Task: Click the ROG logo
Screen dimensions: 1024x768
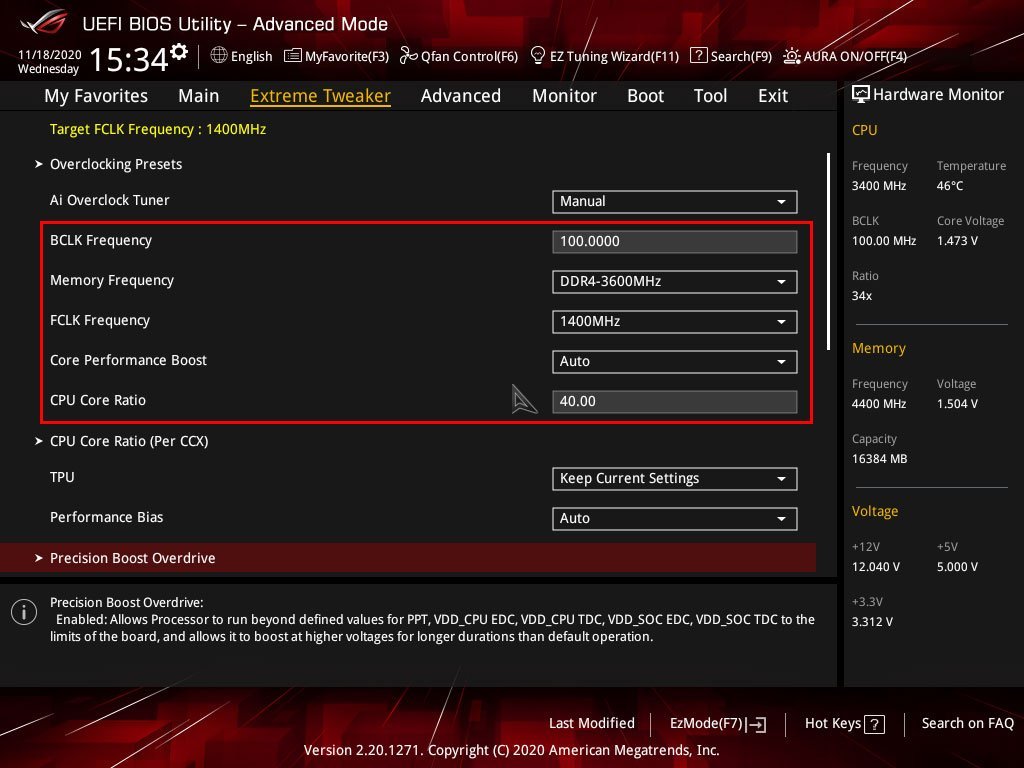Action: click(x=44, y=22)
